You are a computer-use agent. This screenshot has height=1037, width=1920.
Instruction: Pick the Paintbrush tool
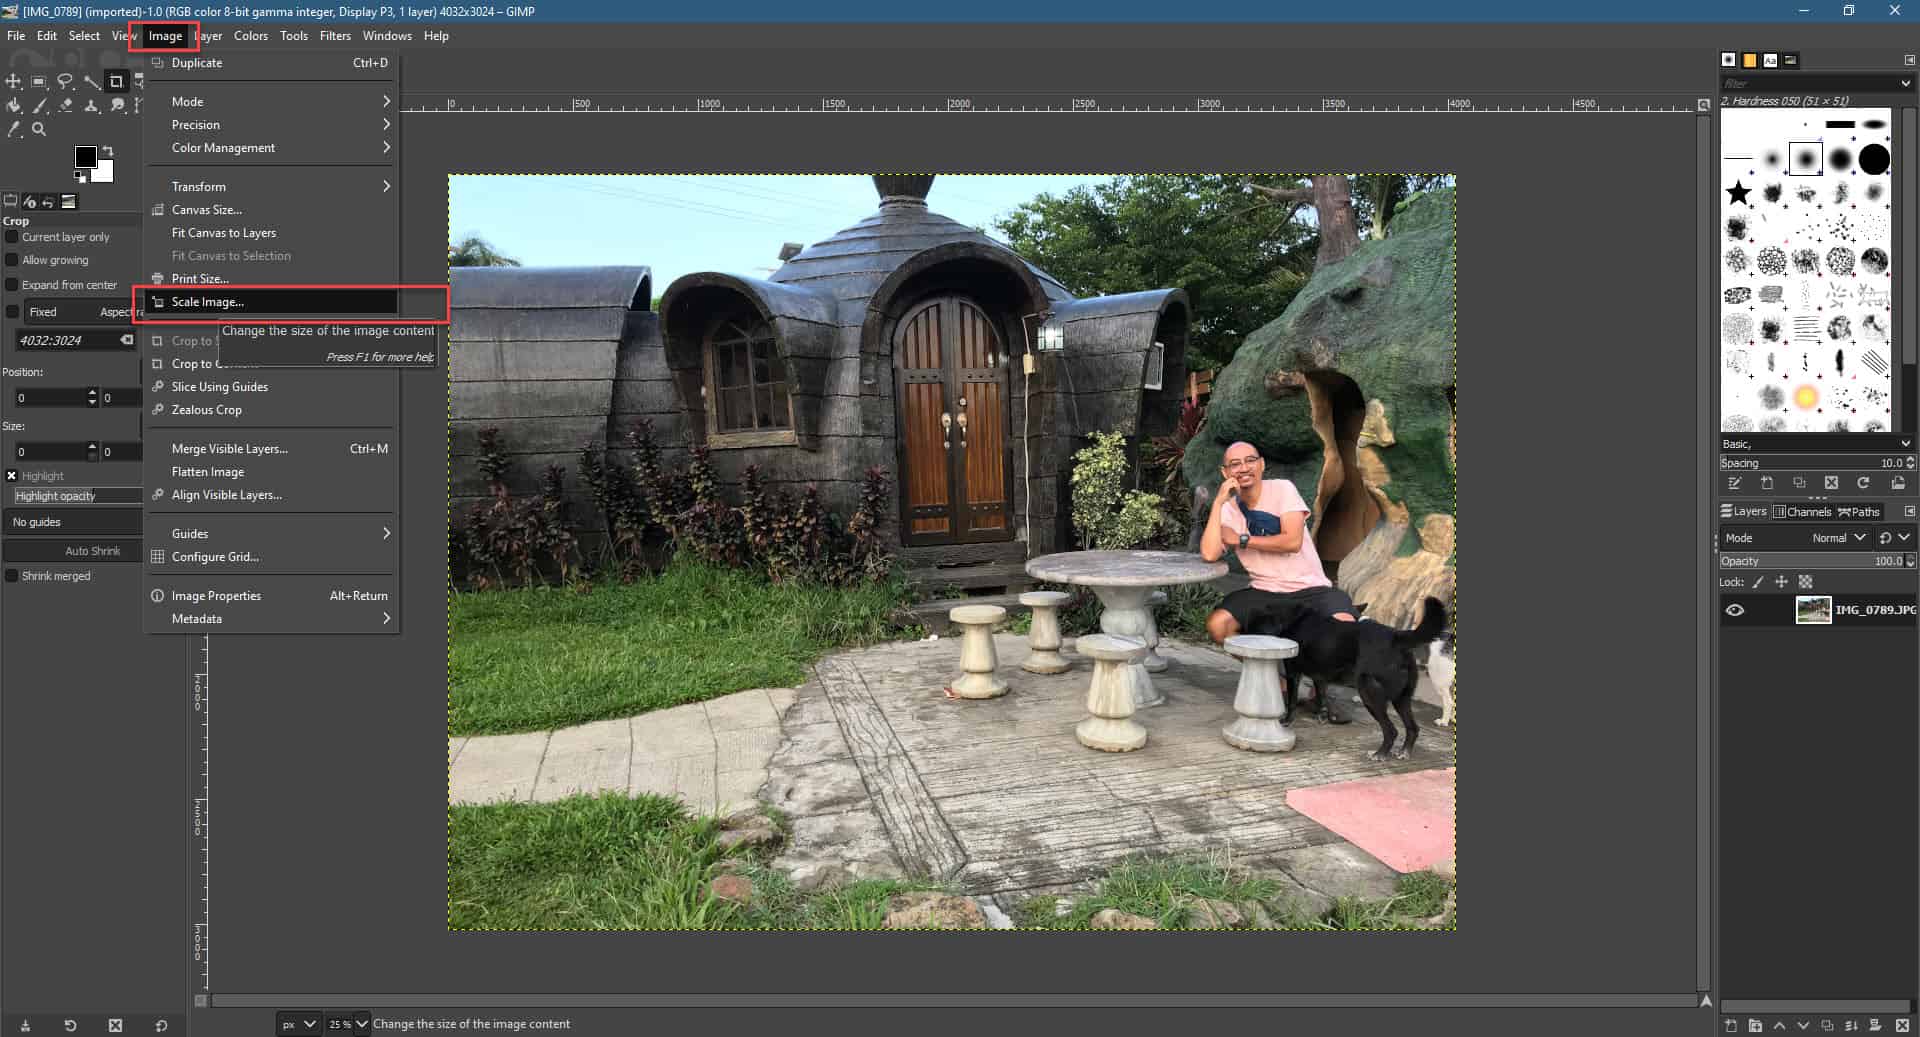click(x=40, y=106)
